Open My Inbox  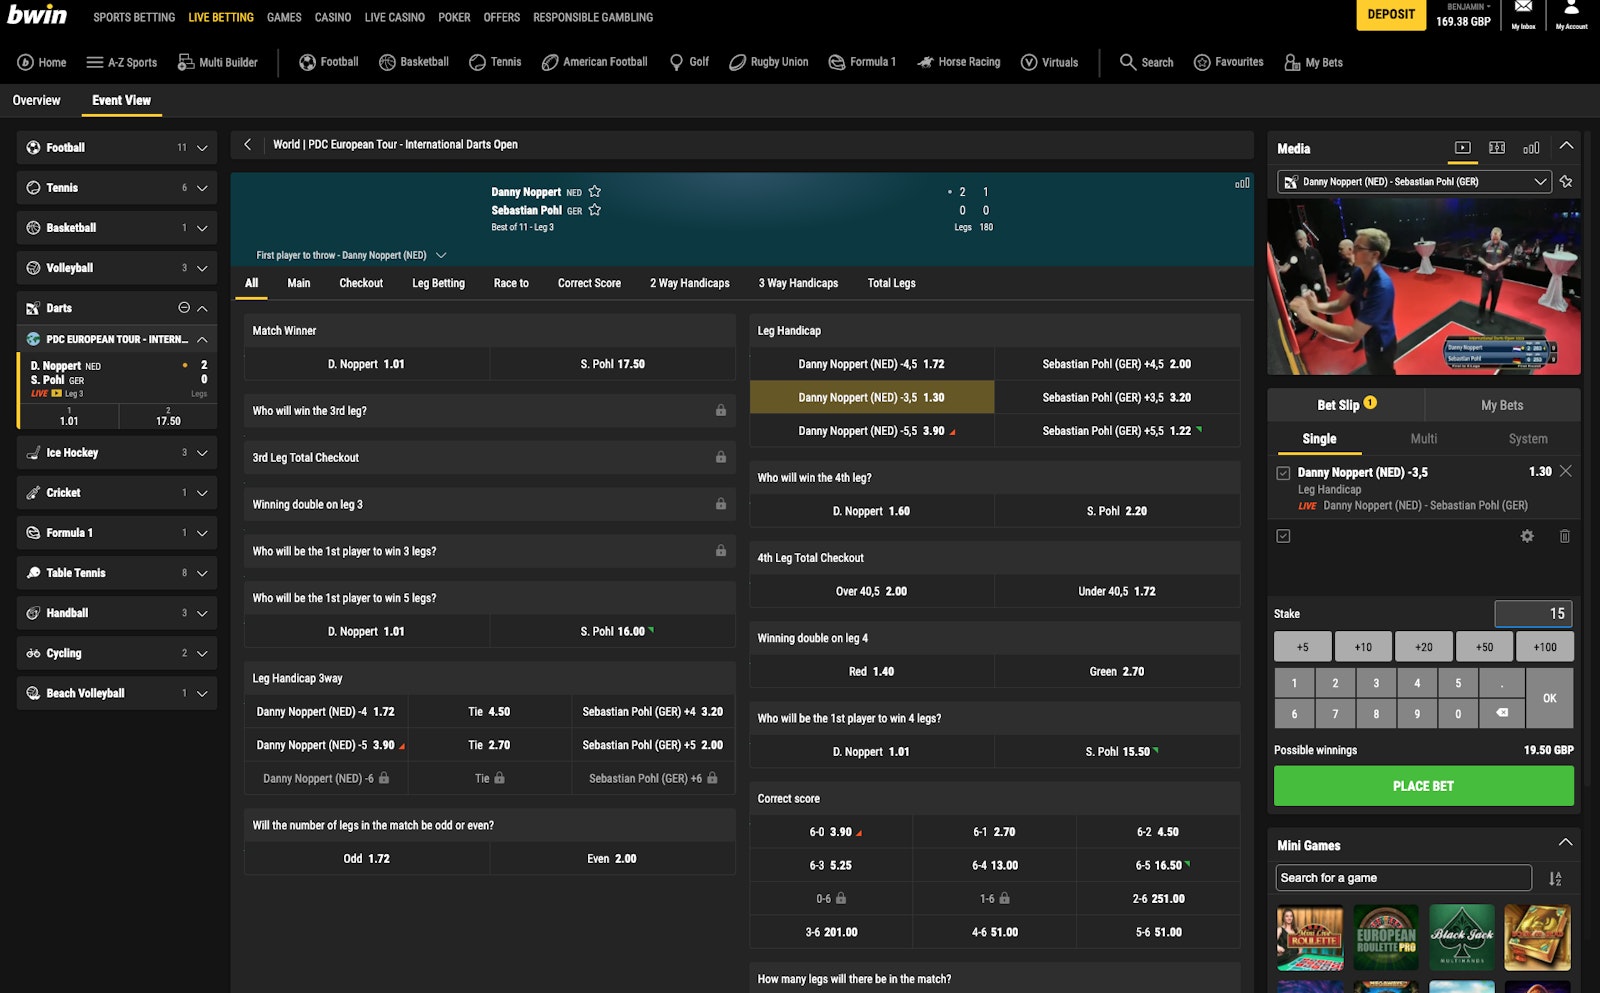click(1522, 17)
